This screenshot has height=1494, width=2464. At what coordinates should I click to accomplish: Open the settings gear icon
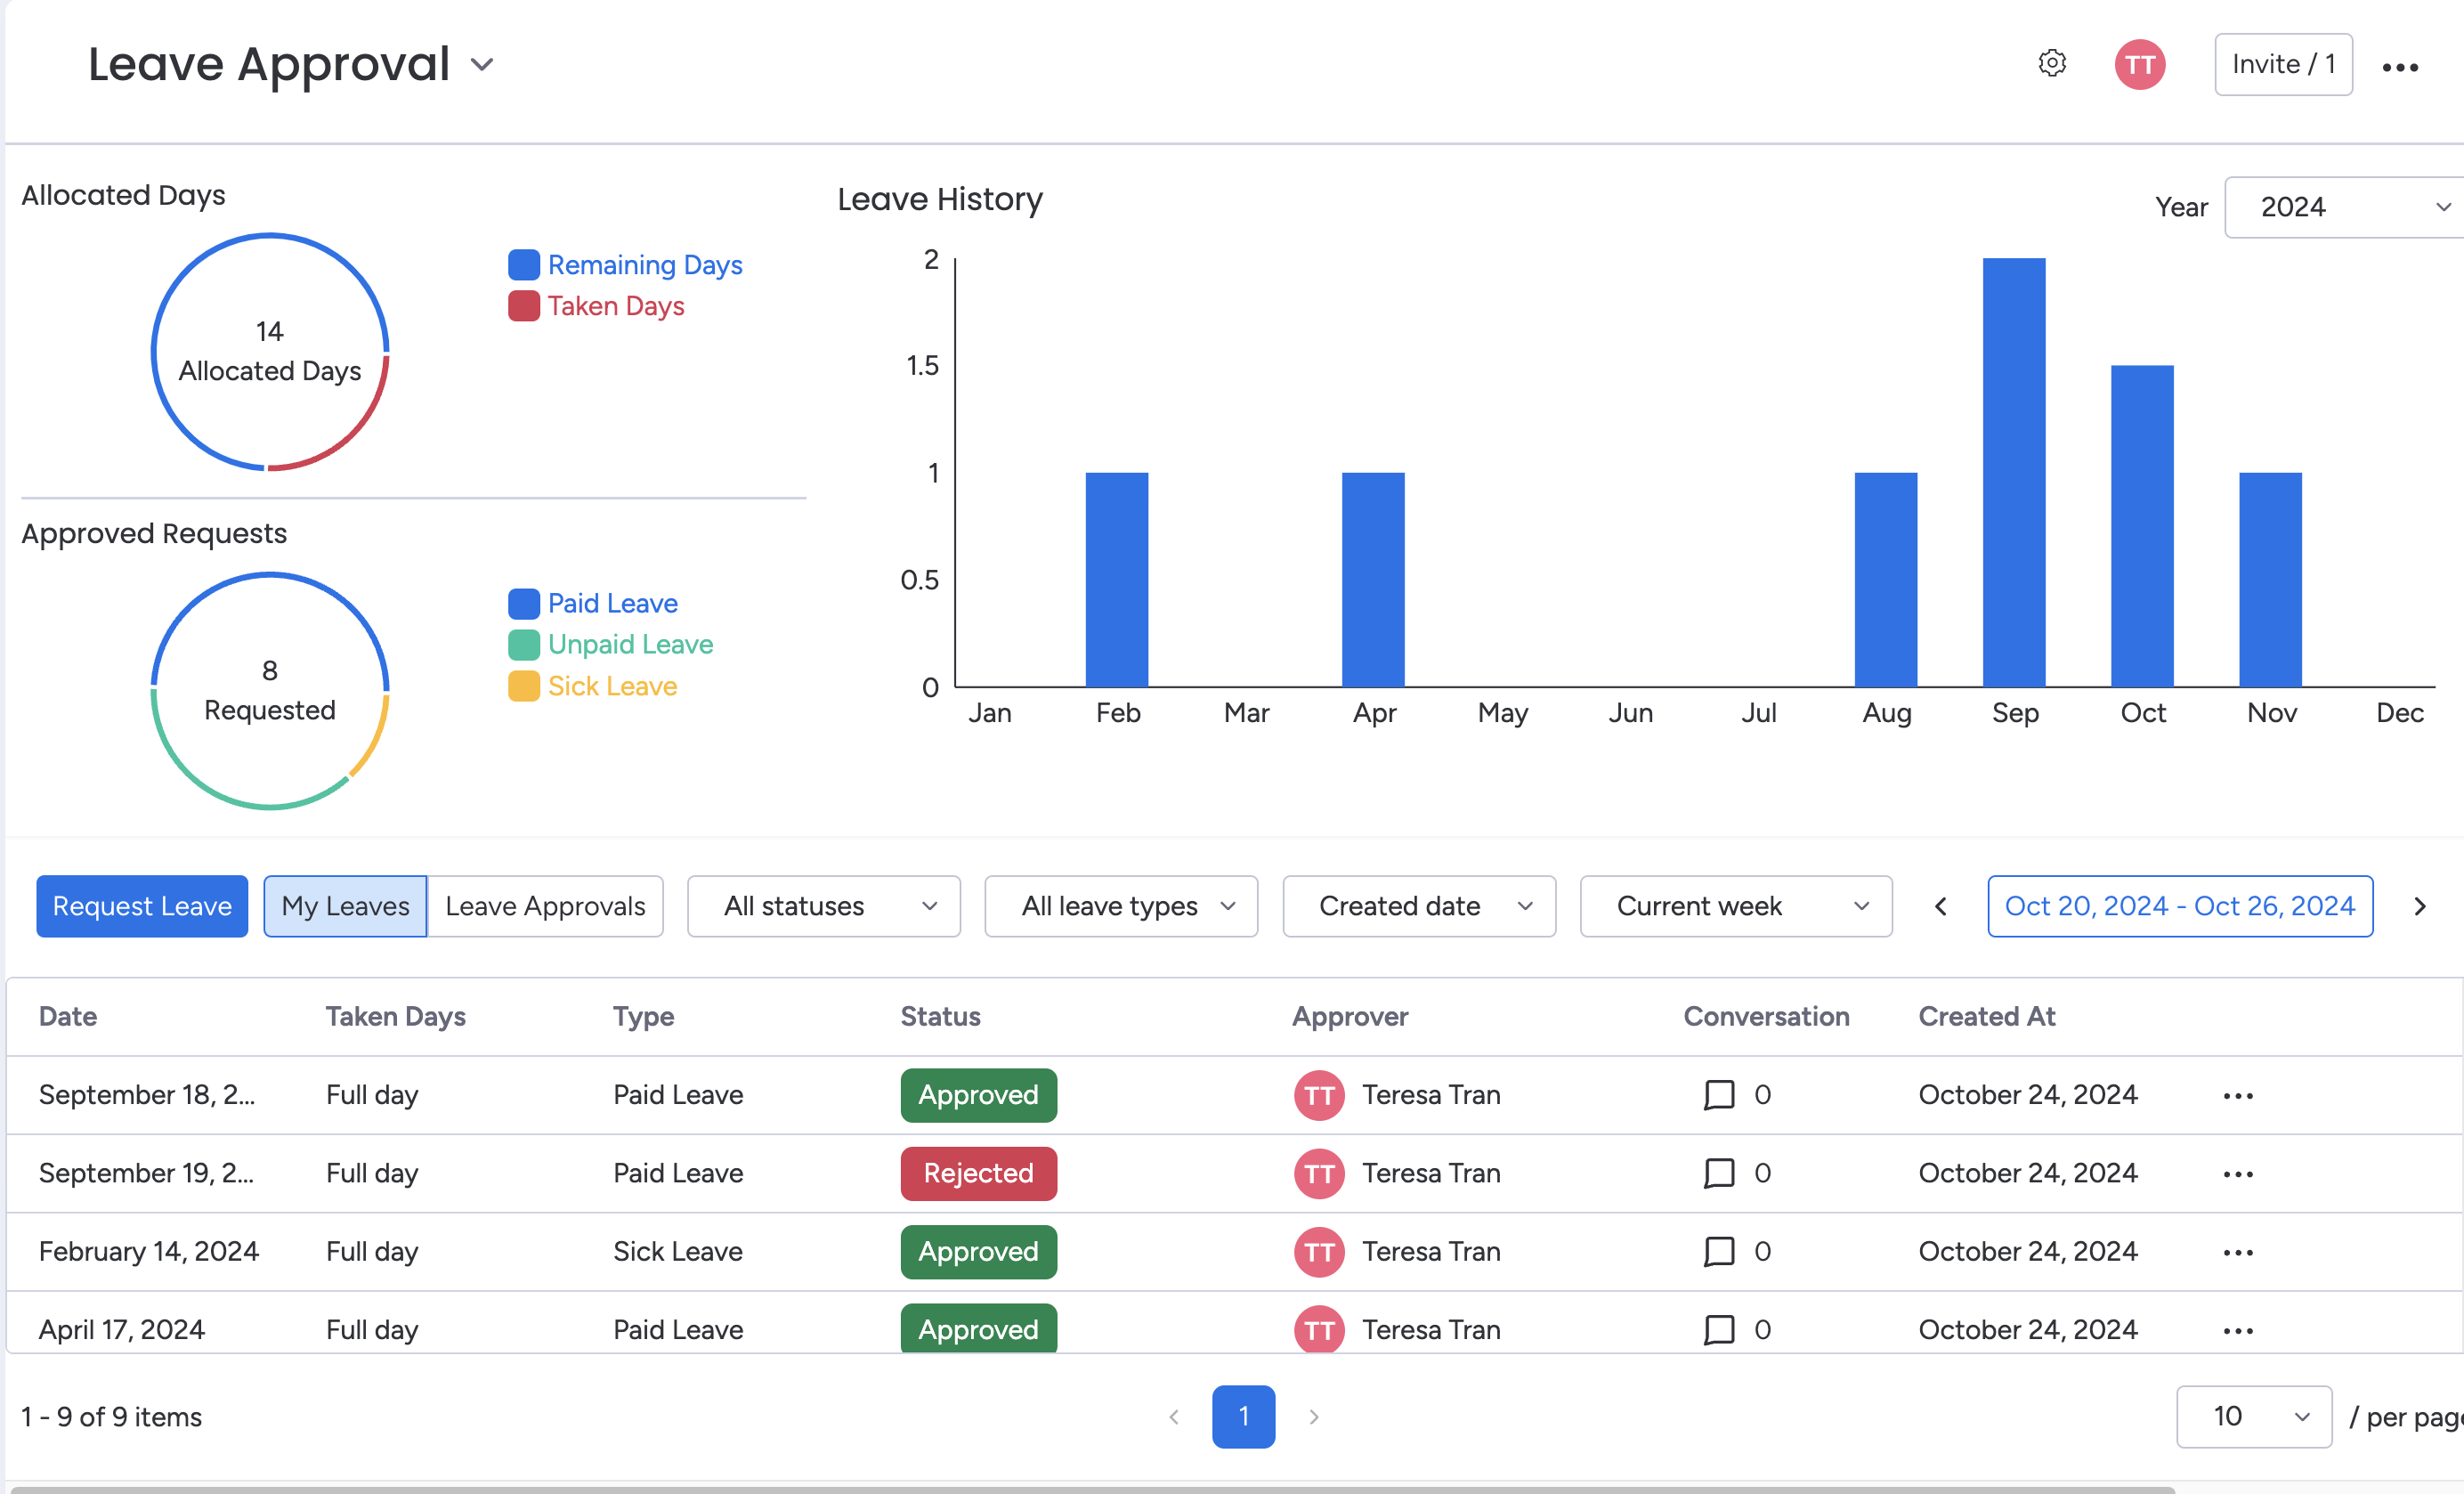tap(2052, 63)
